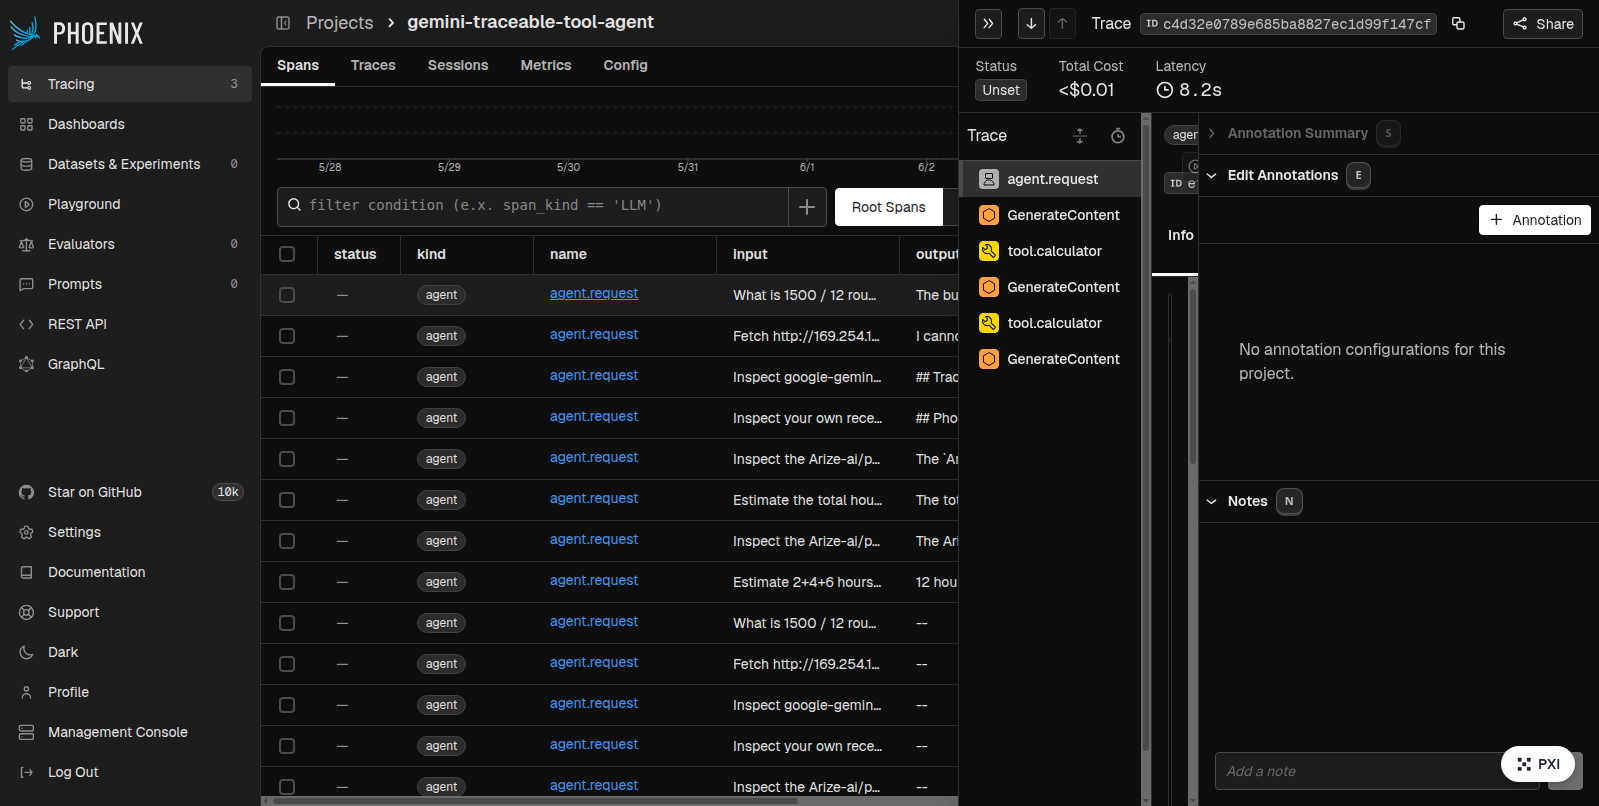Click the Projects breadcrumb link
1599x806 pixels.
(340, 23)
